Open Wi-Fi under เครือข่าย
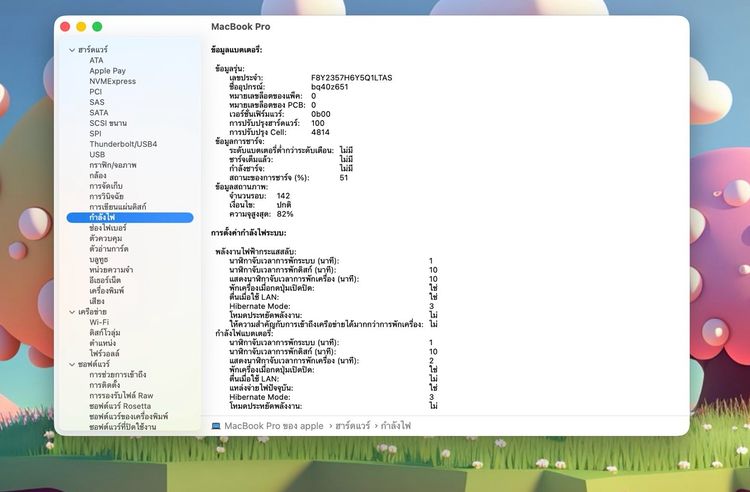The width and height of the screenshot is (750, 492). [99, 322]
